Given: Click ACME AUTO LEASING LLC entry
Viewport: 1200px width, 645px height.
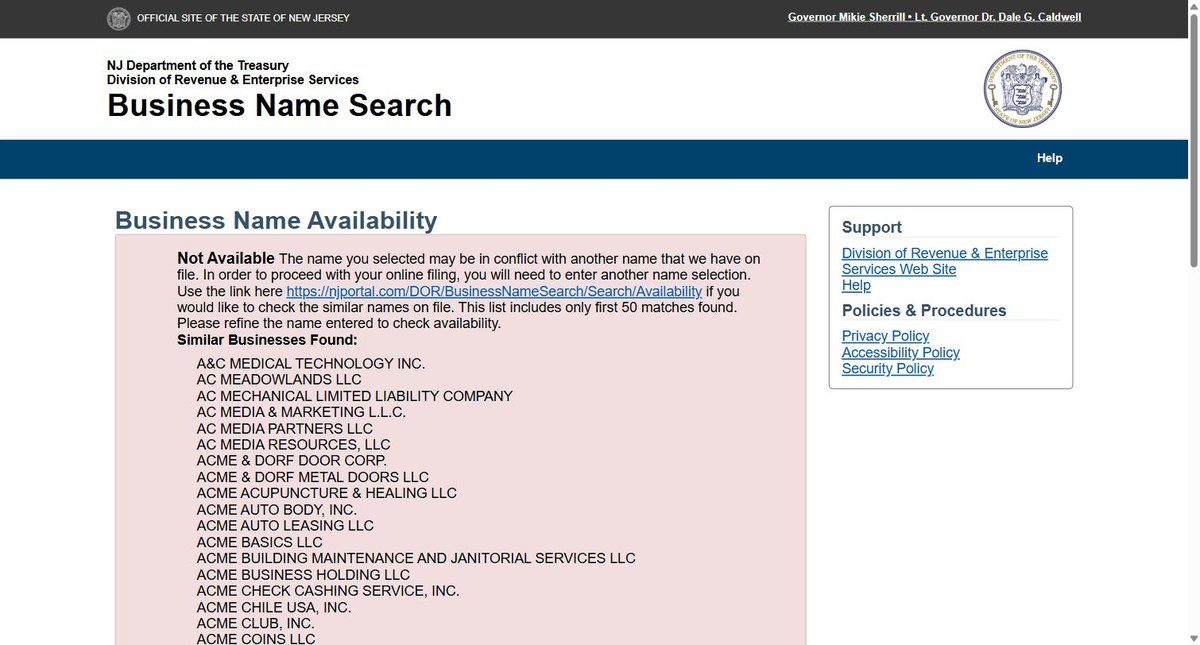Looking at the screenshot, I should pos(285,525).
